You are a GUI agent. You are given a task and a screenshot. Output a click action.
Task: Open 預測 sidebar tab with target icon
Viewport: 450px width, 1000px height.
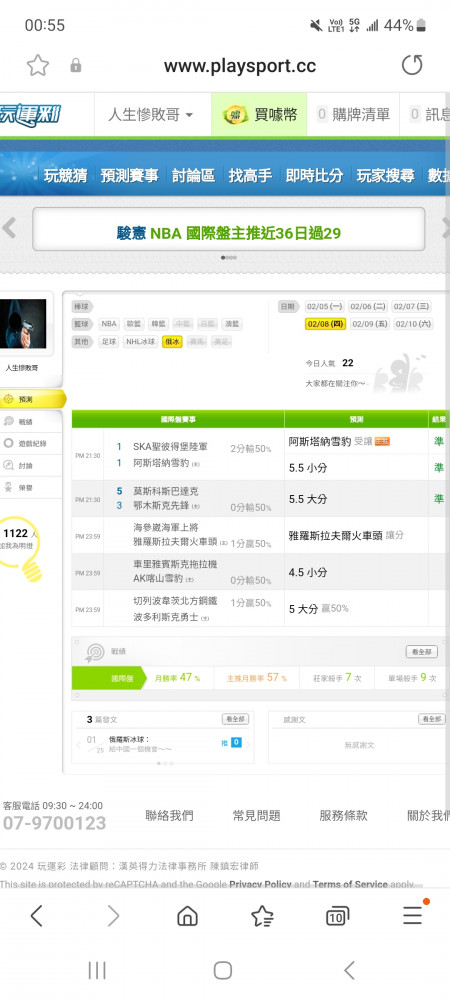pyautogui.click(x=32, y=399)
